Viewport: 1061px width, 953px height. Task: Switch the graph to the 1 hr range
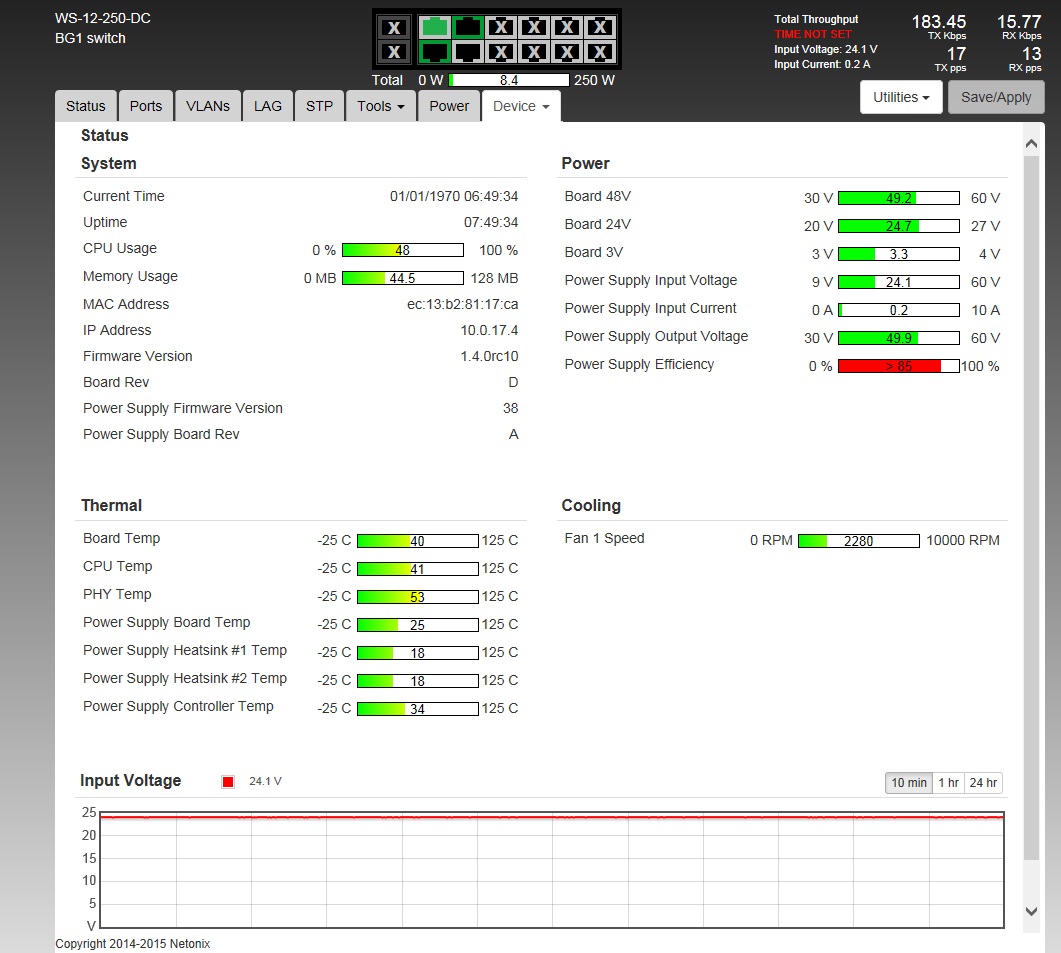click(x=948, y=783)
